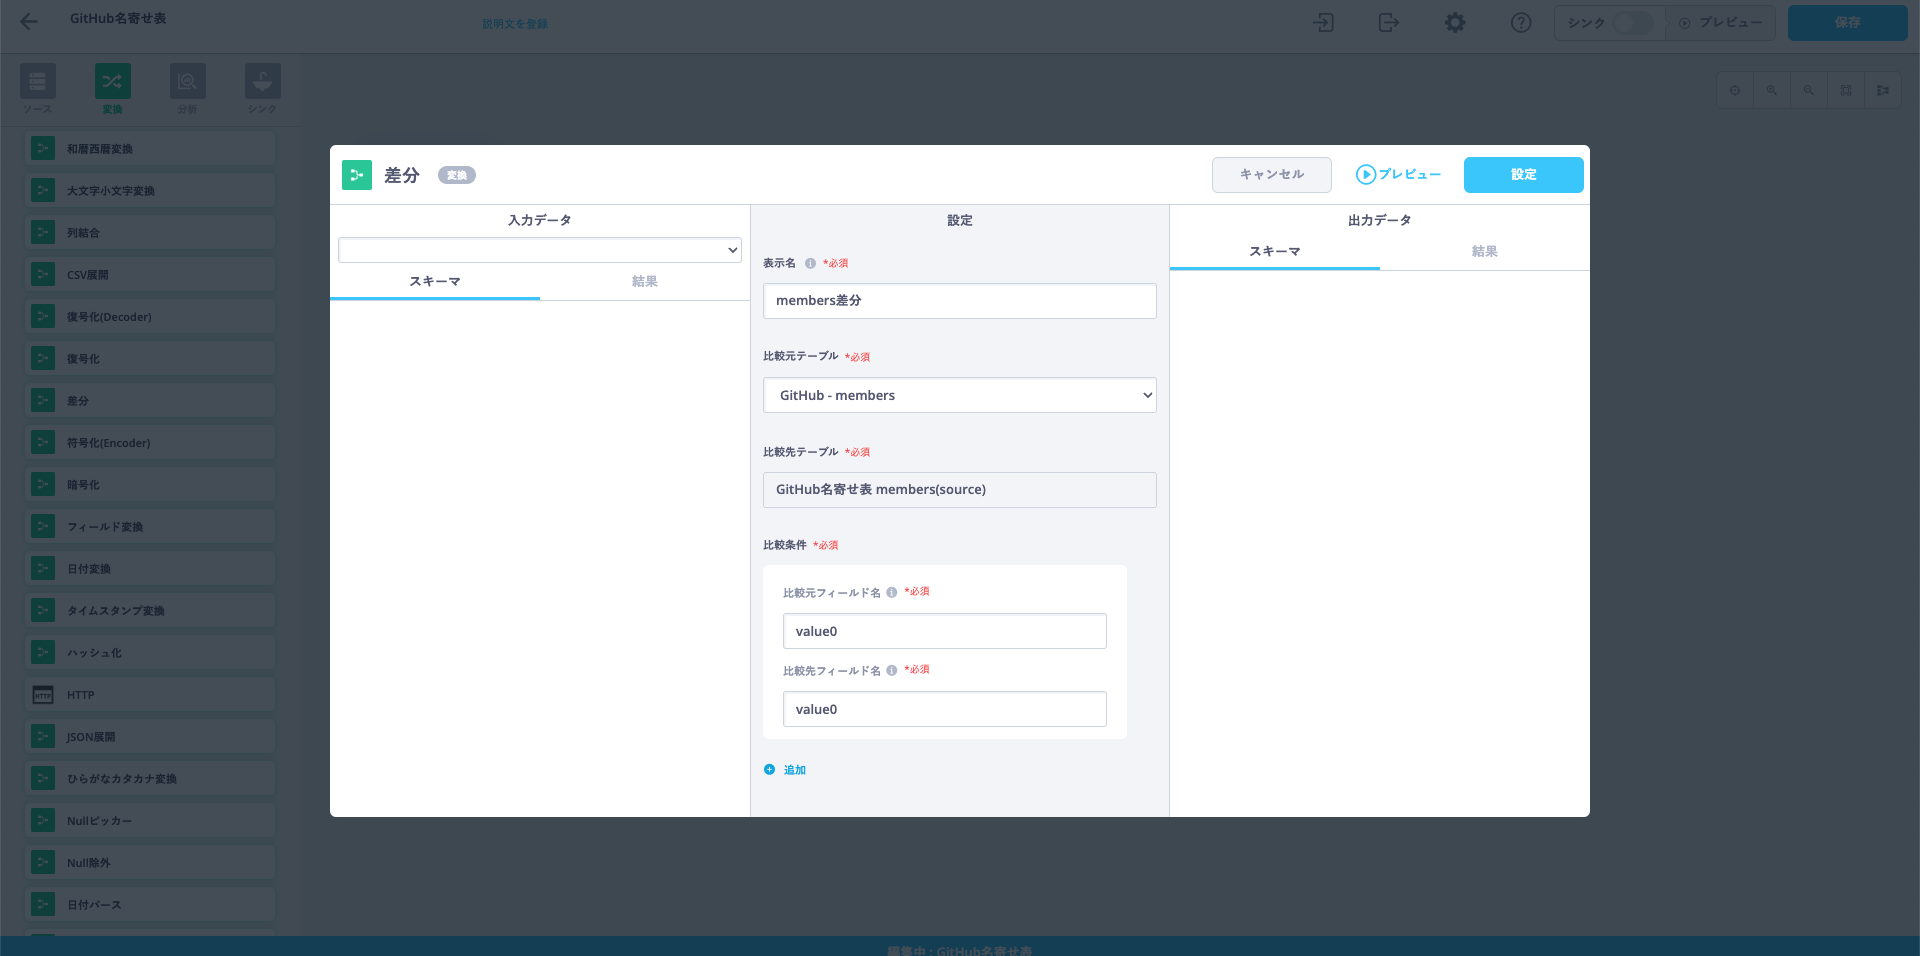Image resolution: width=1920 pixels, height=956 pixels.
Task: Click the 表示名 field containing members差分
Action: (x=960, y=301)
